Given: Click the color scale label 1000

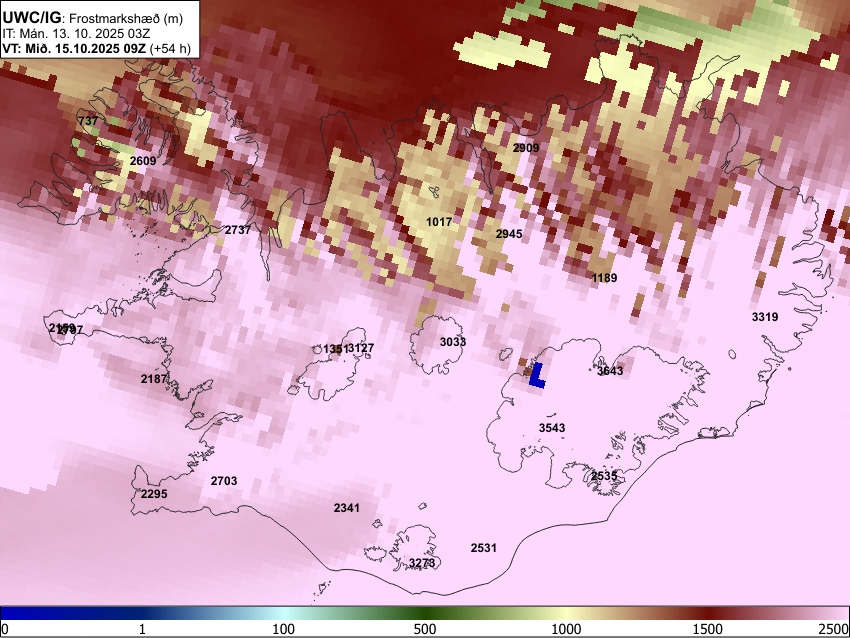Looking at the screenshot, I should [566, 629].
